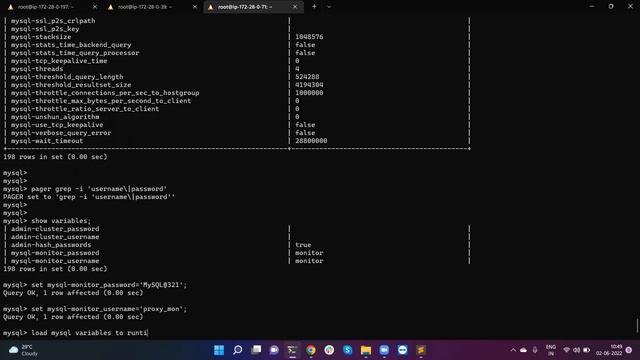Image resolution: width=640 pixels, height=360 pixels.
Task: Click the PAGER set to output line
Action: [89, 197]
